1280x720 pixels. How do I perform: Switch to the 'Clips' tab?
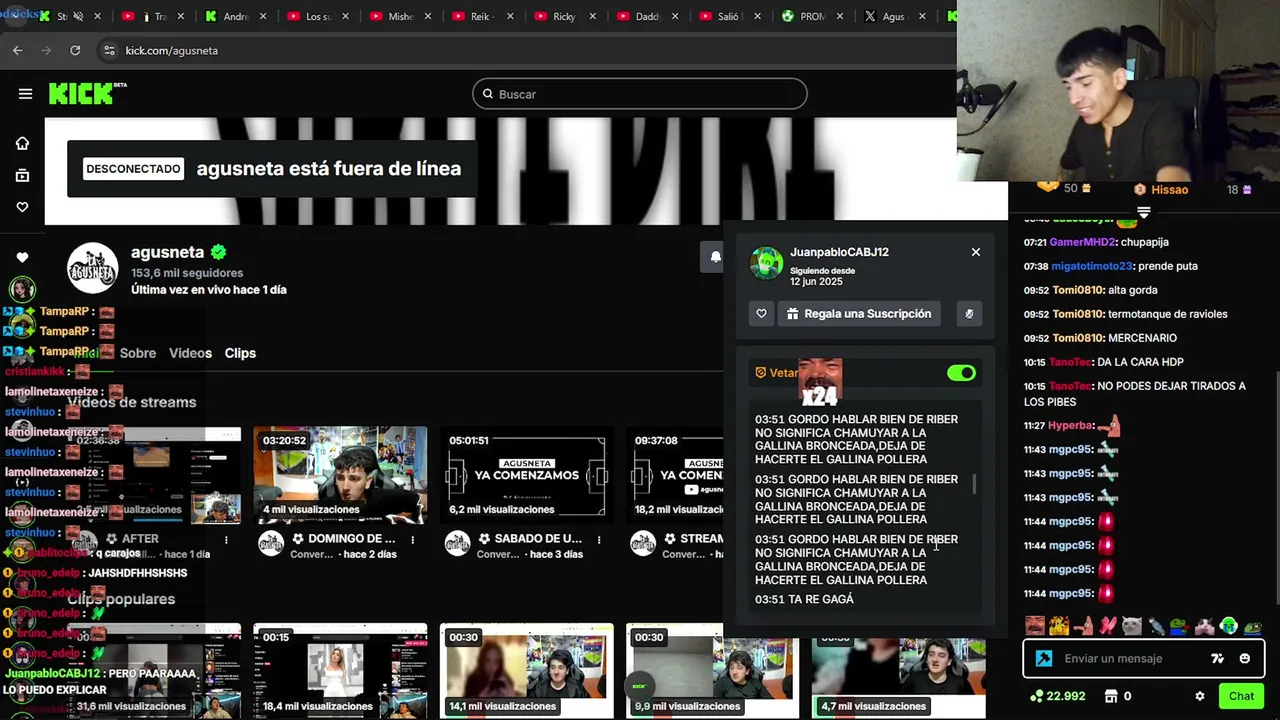pos(240,353)
